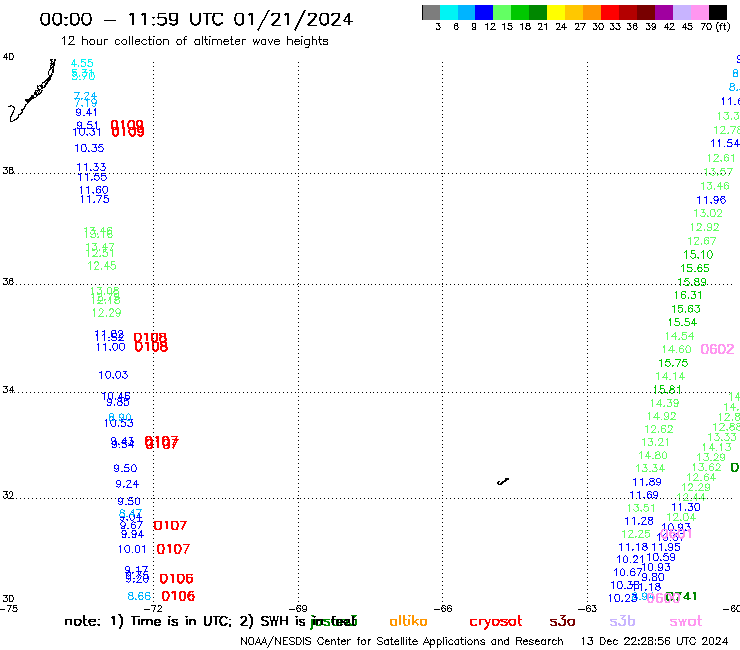
Task: Click the wave height value 11.96
Action: [711, 200]
